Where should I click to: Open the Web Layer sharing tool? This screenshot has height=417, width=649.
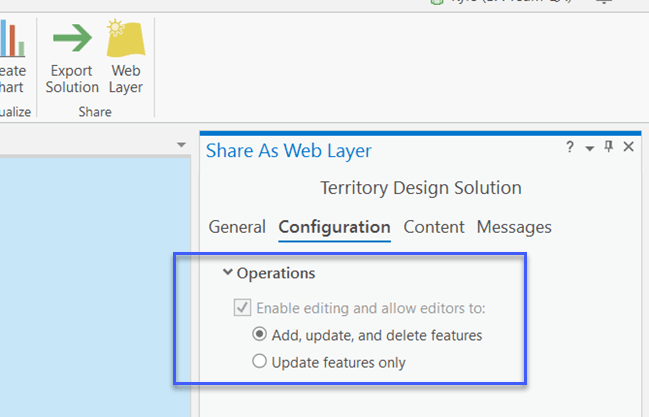pyautogui.click(x=126, y=40)
